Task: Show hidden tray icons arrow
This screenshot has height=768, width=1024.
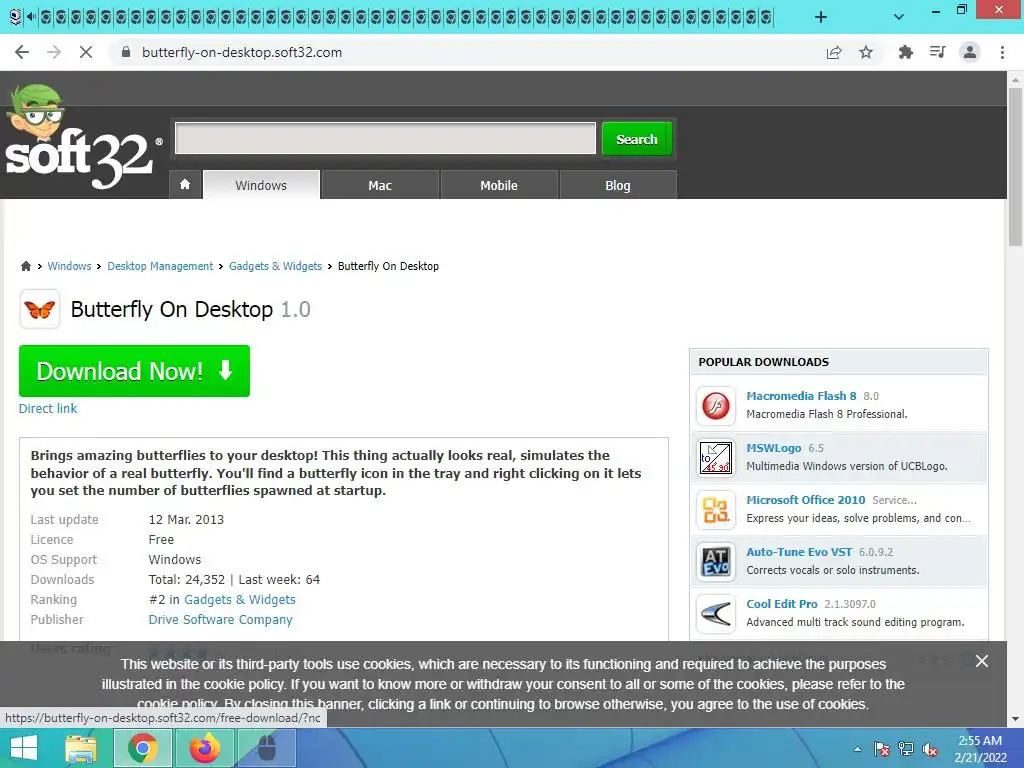Action: [857, 749]
